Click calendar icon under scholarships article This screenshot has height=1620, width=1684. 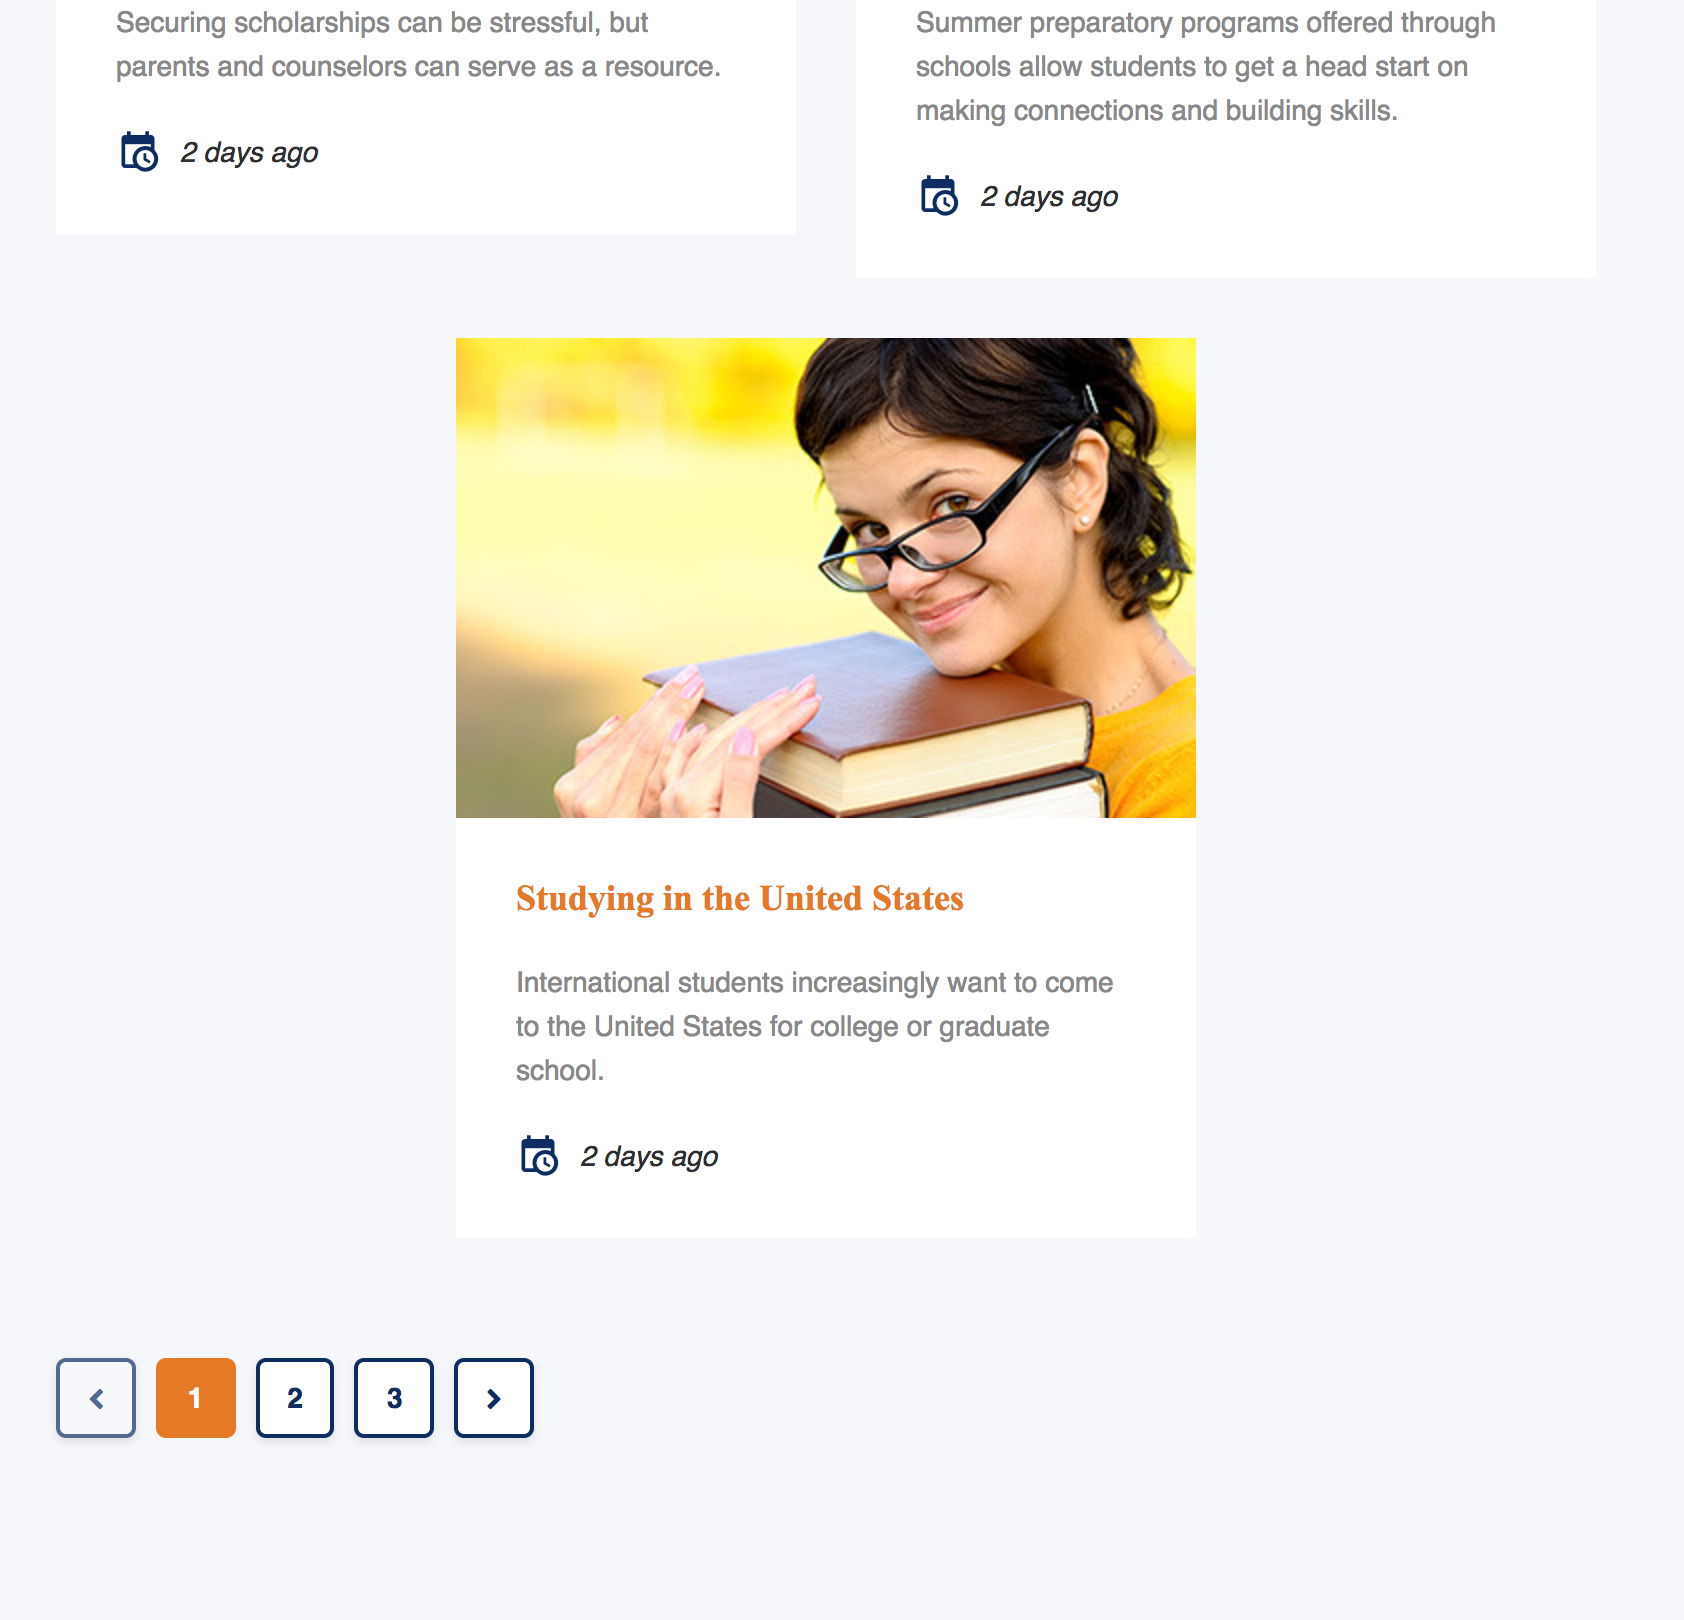pos(139,152)
